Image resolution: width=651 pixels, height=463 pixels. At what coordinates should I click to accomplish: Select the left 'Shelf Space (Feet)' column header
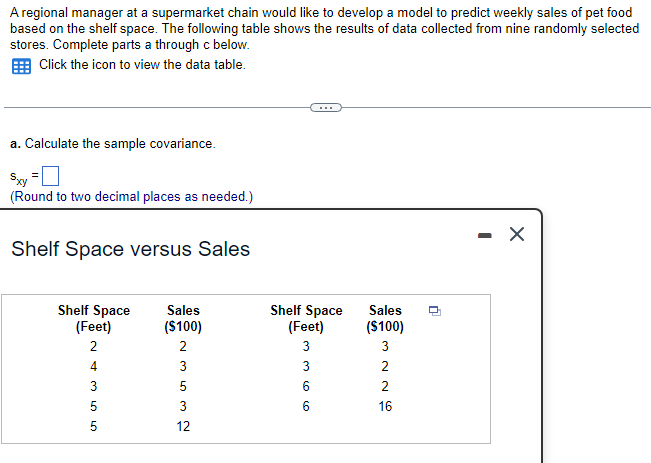93,318
